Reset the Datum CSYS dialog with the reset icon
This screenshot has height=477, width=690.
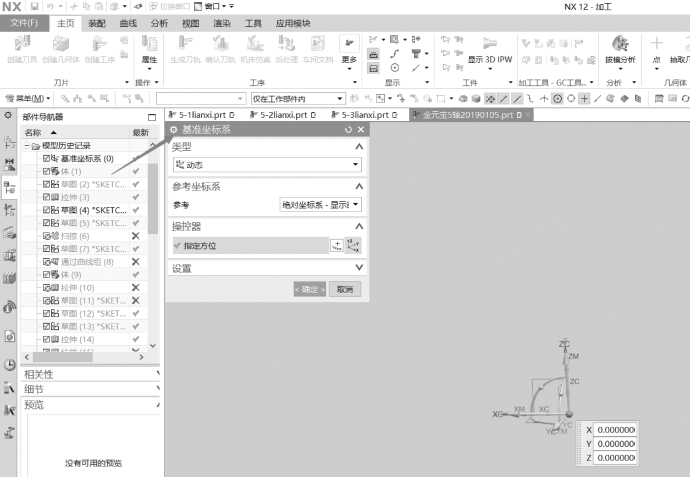348,129
